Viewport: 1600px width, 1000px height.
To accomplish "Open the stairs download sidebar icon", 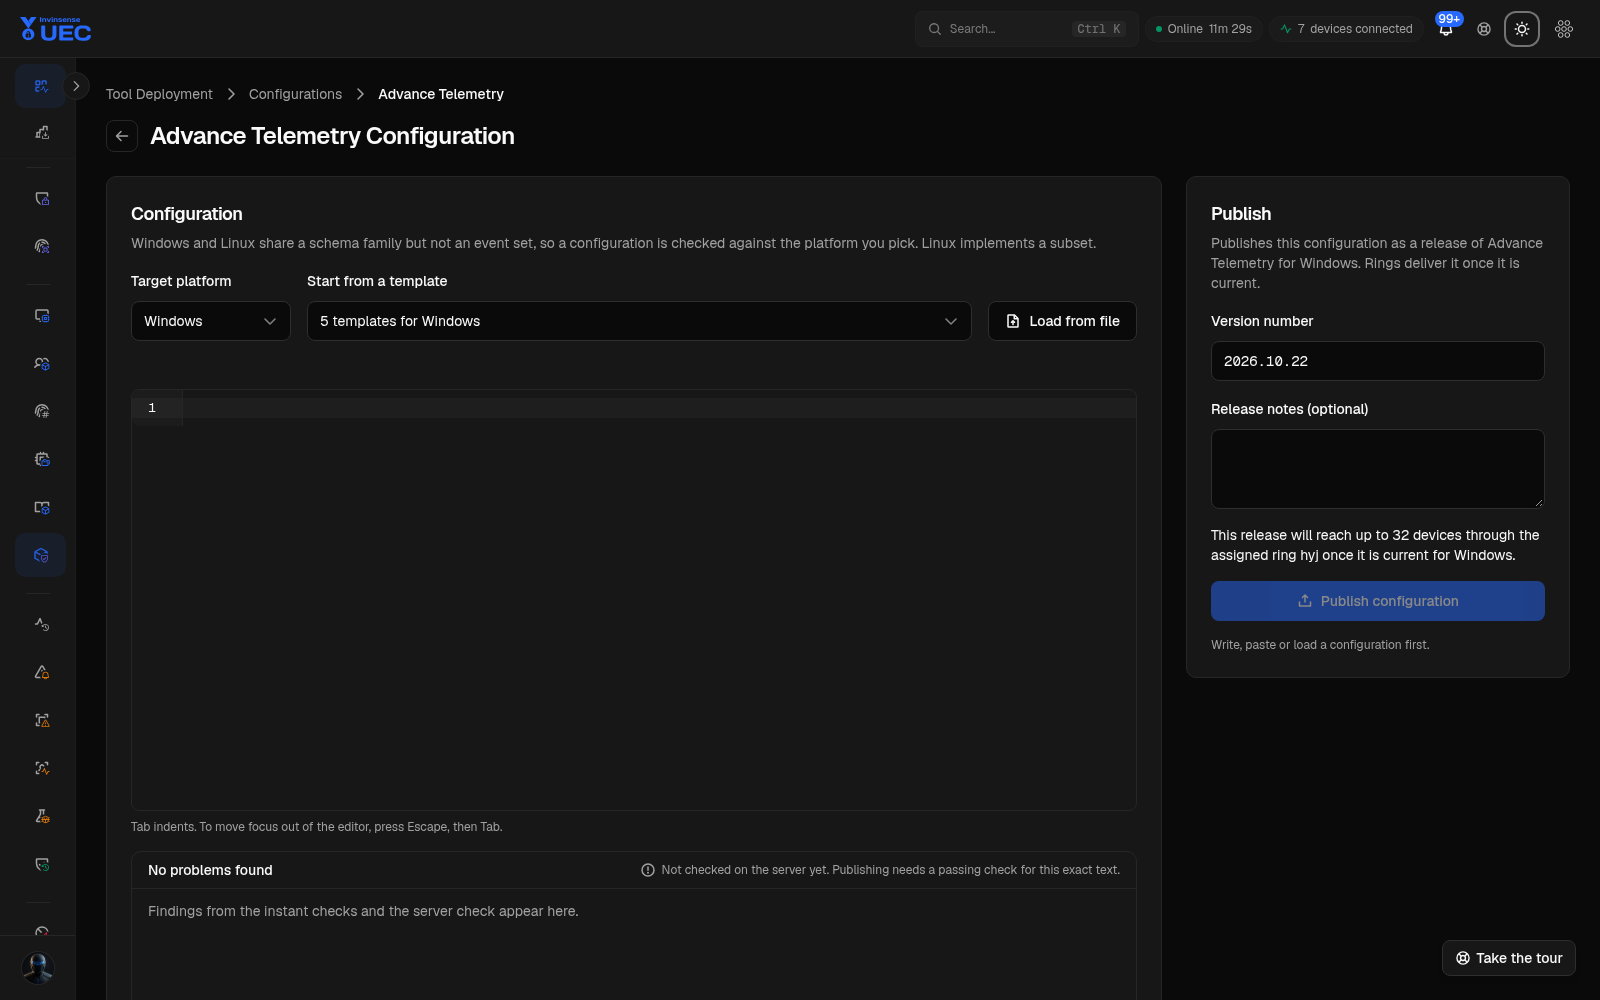I will [41, 132].
